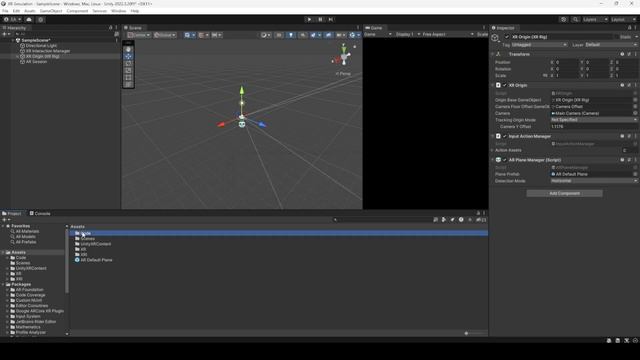This screenshot has width=640, height=360.
Task: Select the Move tool in scene overlay
Action: 128,56
